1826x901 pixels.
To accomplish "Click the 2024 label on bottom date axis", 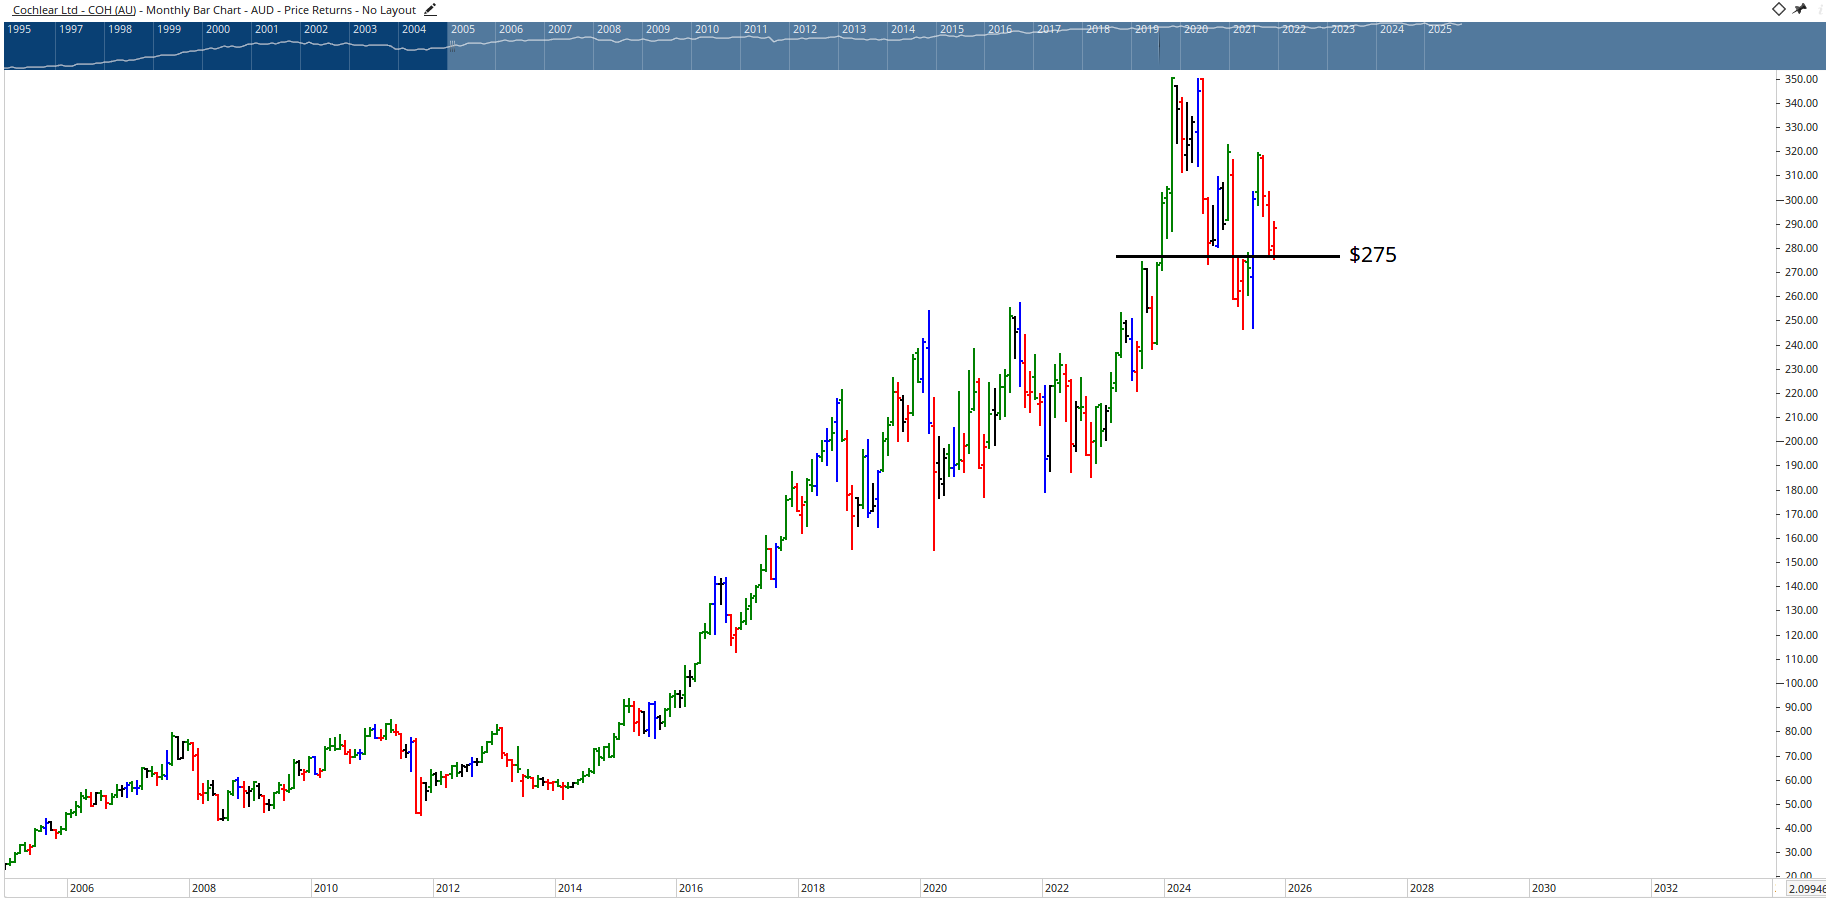I will (1179, 888).
